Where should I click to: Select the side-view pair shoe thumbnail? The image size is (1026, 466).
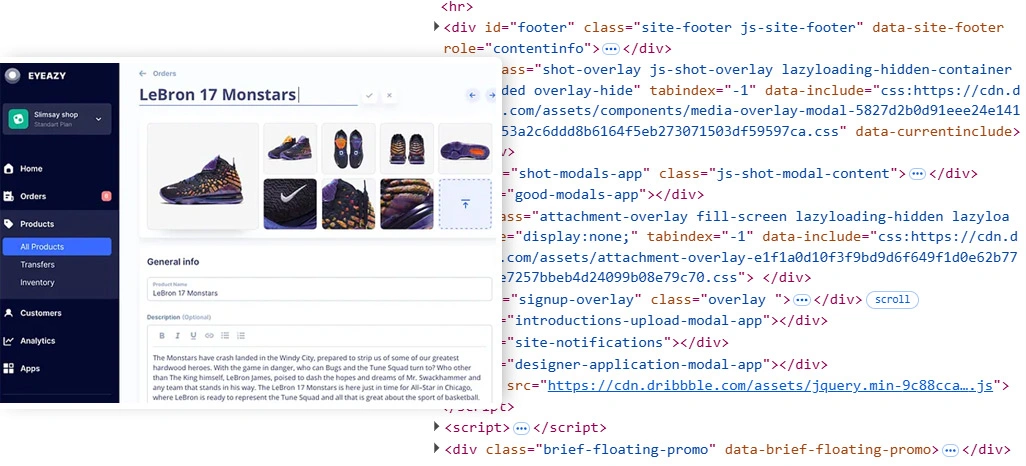click(290, 148)
